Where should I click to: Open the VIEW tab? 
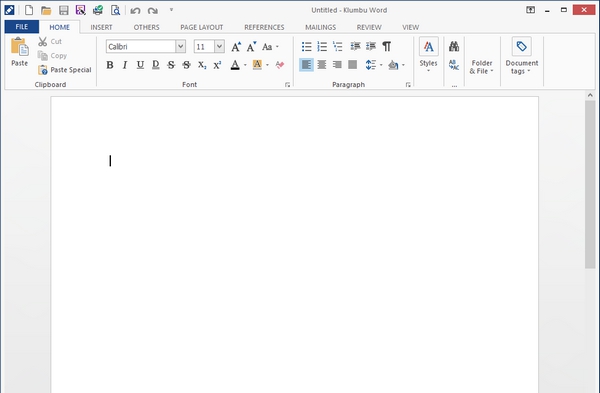[x=410, y=27]
